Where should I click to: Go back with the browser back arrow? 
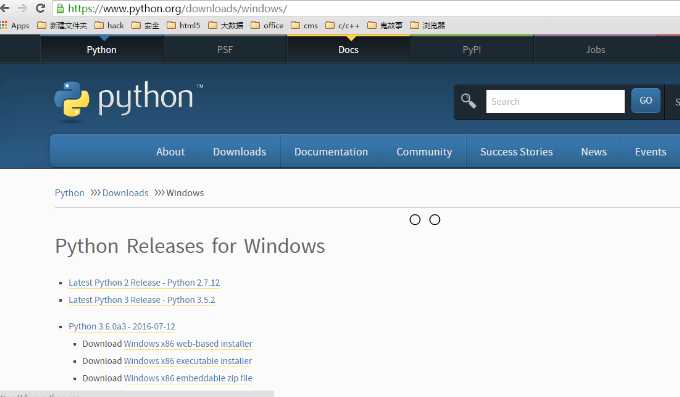5,8
